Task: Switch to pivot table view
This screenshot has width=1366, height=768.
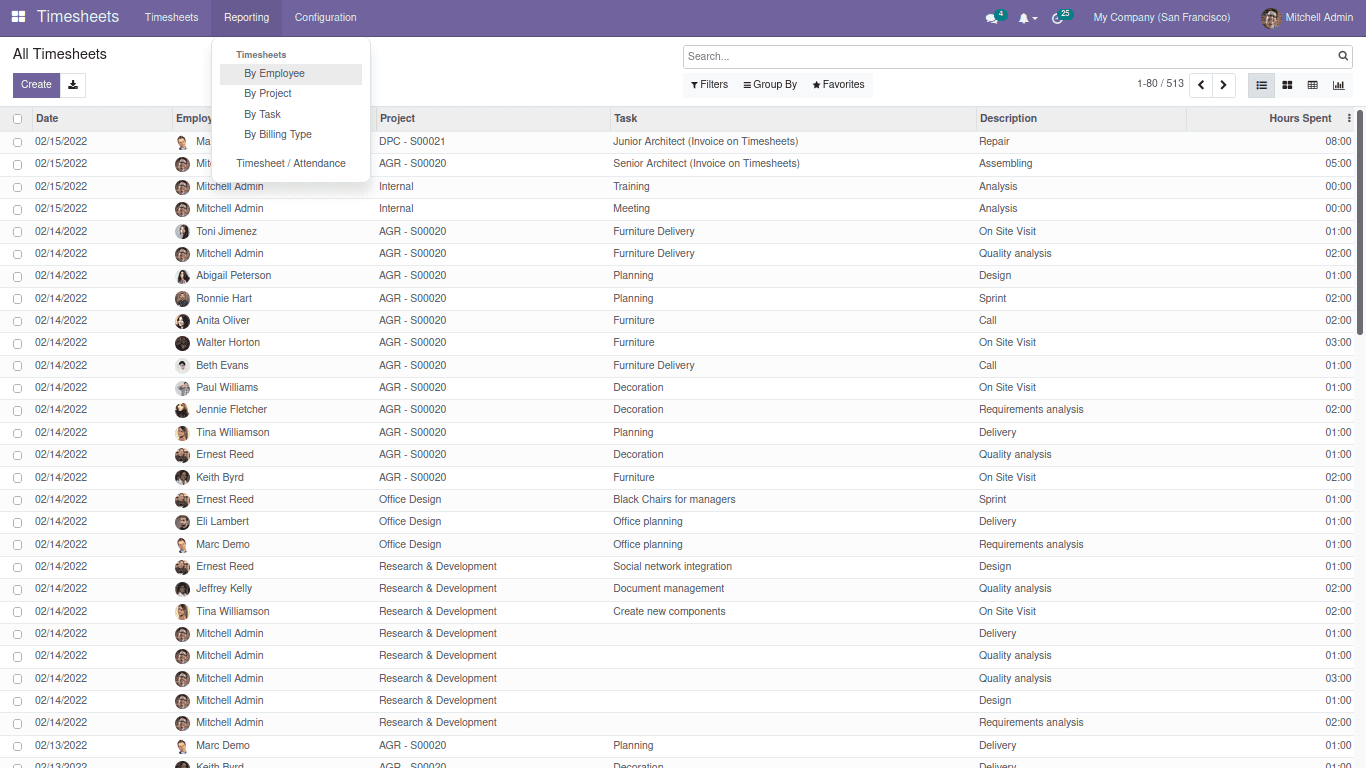Action: pos(1313,86)
